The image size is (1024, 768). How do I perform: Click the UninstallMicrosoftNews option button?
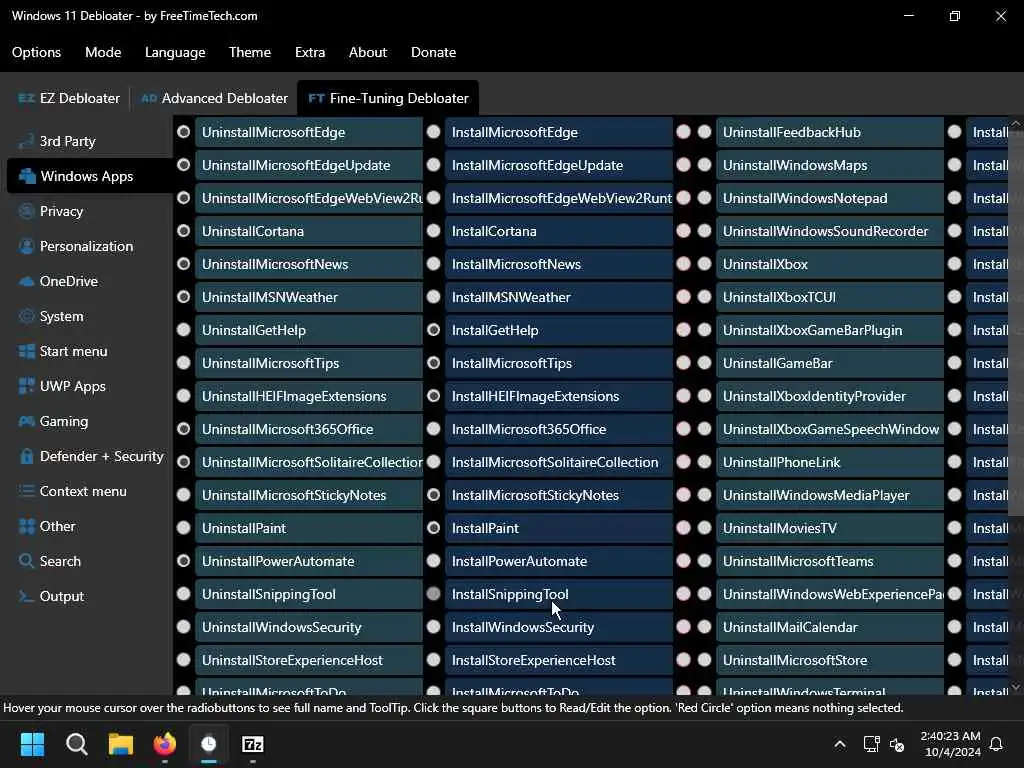(x=309, y=264)
